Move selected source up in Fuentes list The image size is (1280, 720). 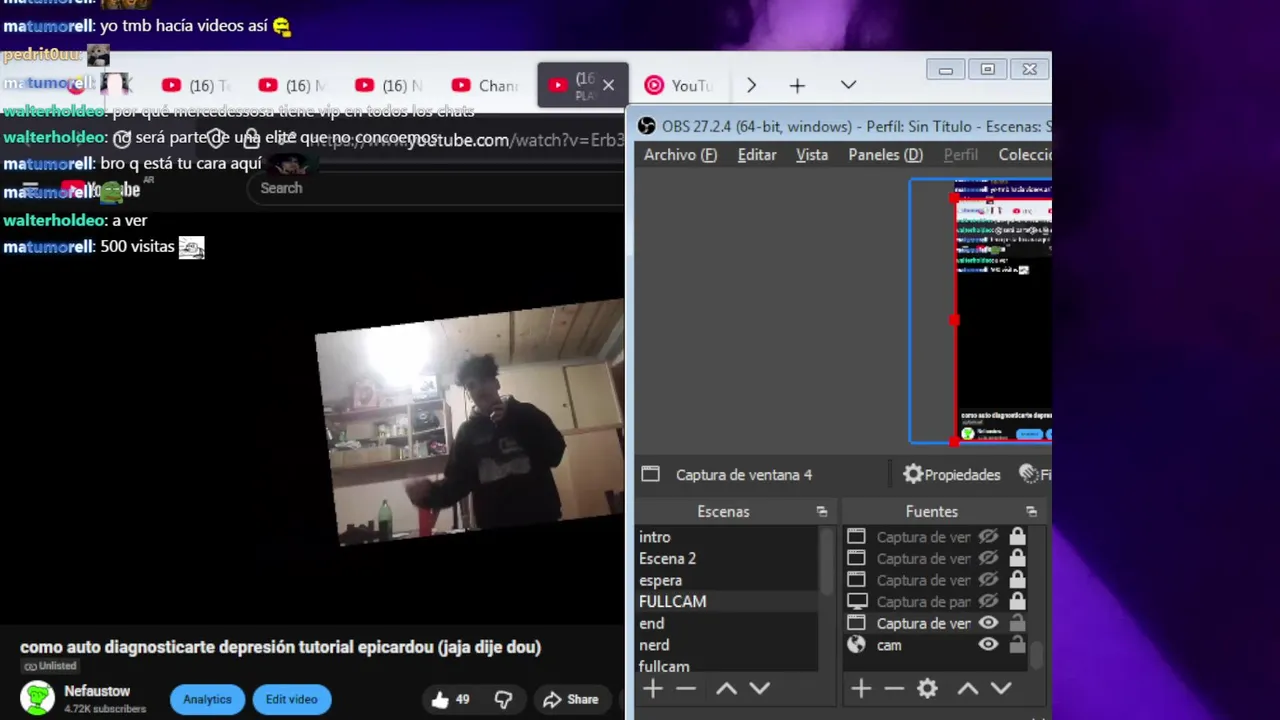pos(968,688)
